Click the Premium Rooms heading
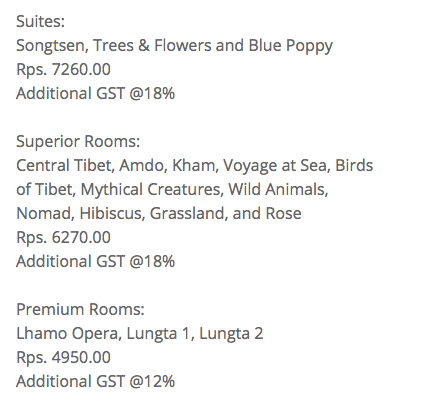This screenshot has width=430, height=404. point(80,309)
